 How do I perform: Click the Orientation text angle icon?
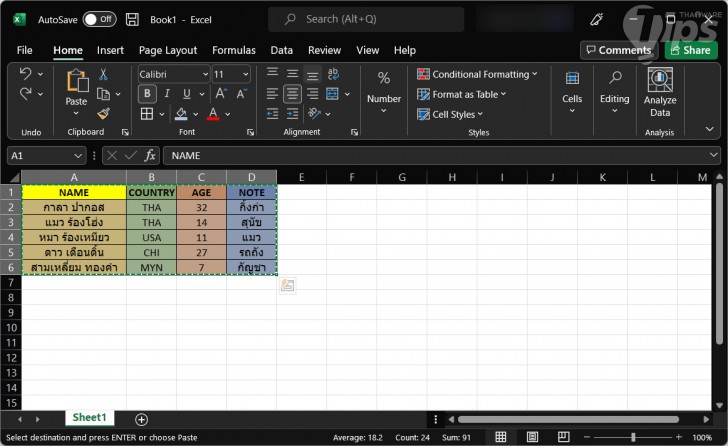point(314,114)
